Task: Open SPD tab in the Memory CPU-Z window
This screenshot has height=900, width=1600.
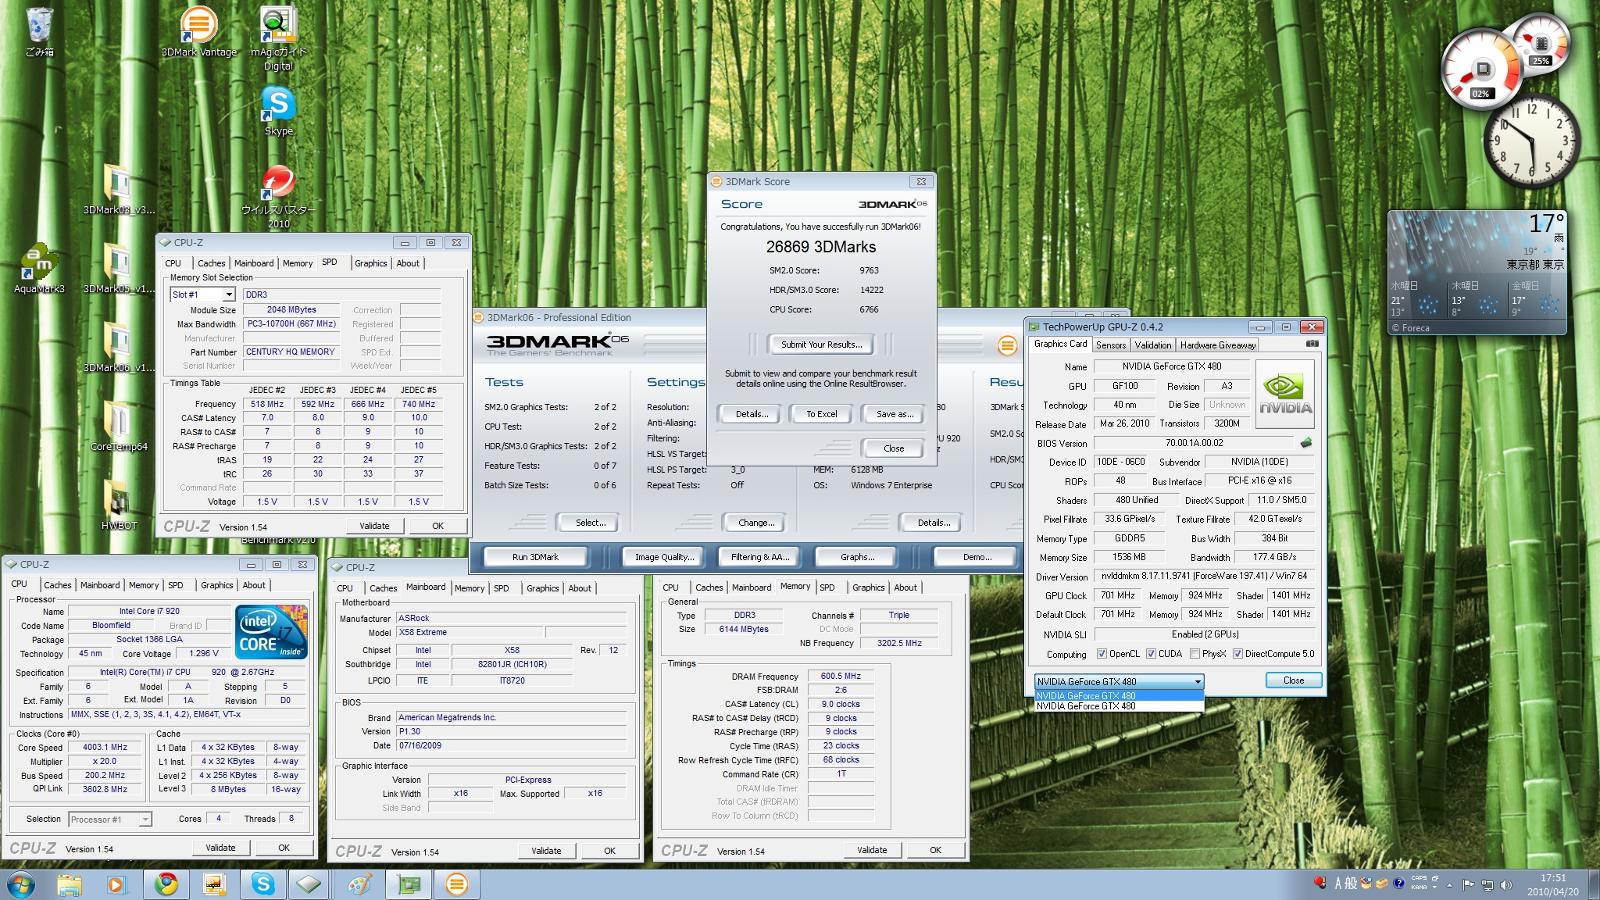Action: click(827, 588)
